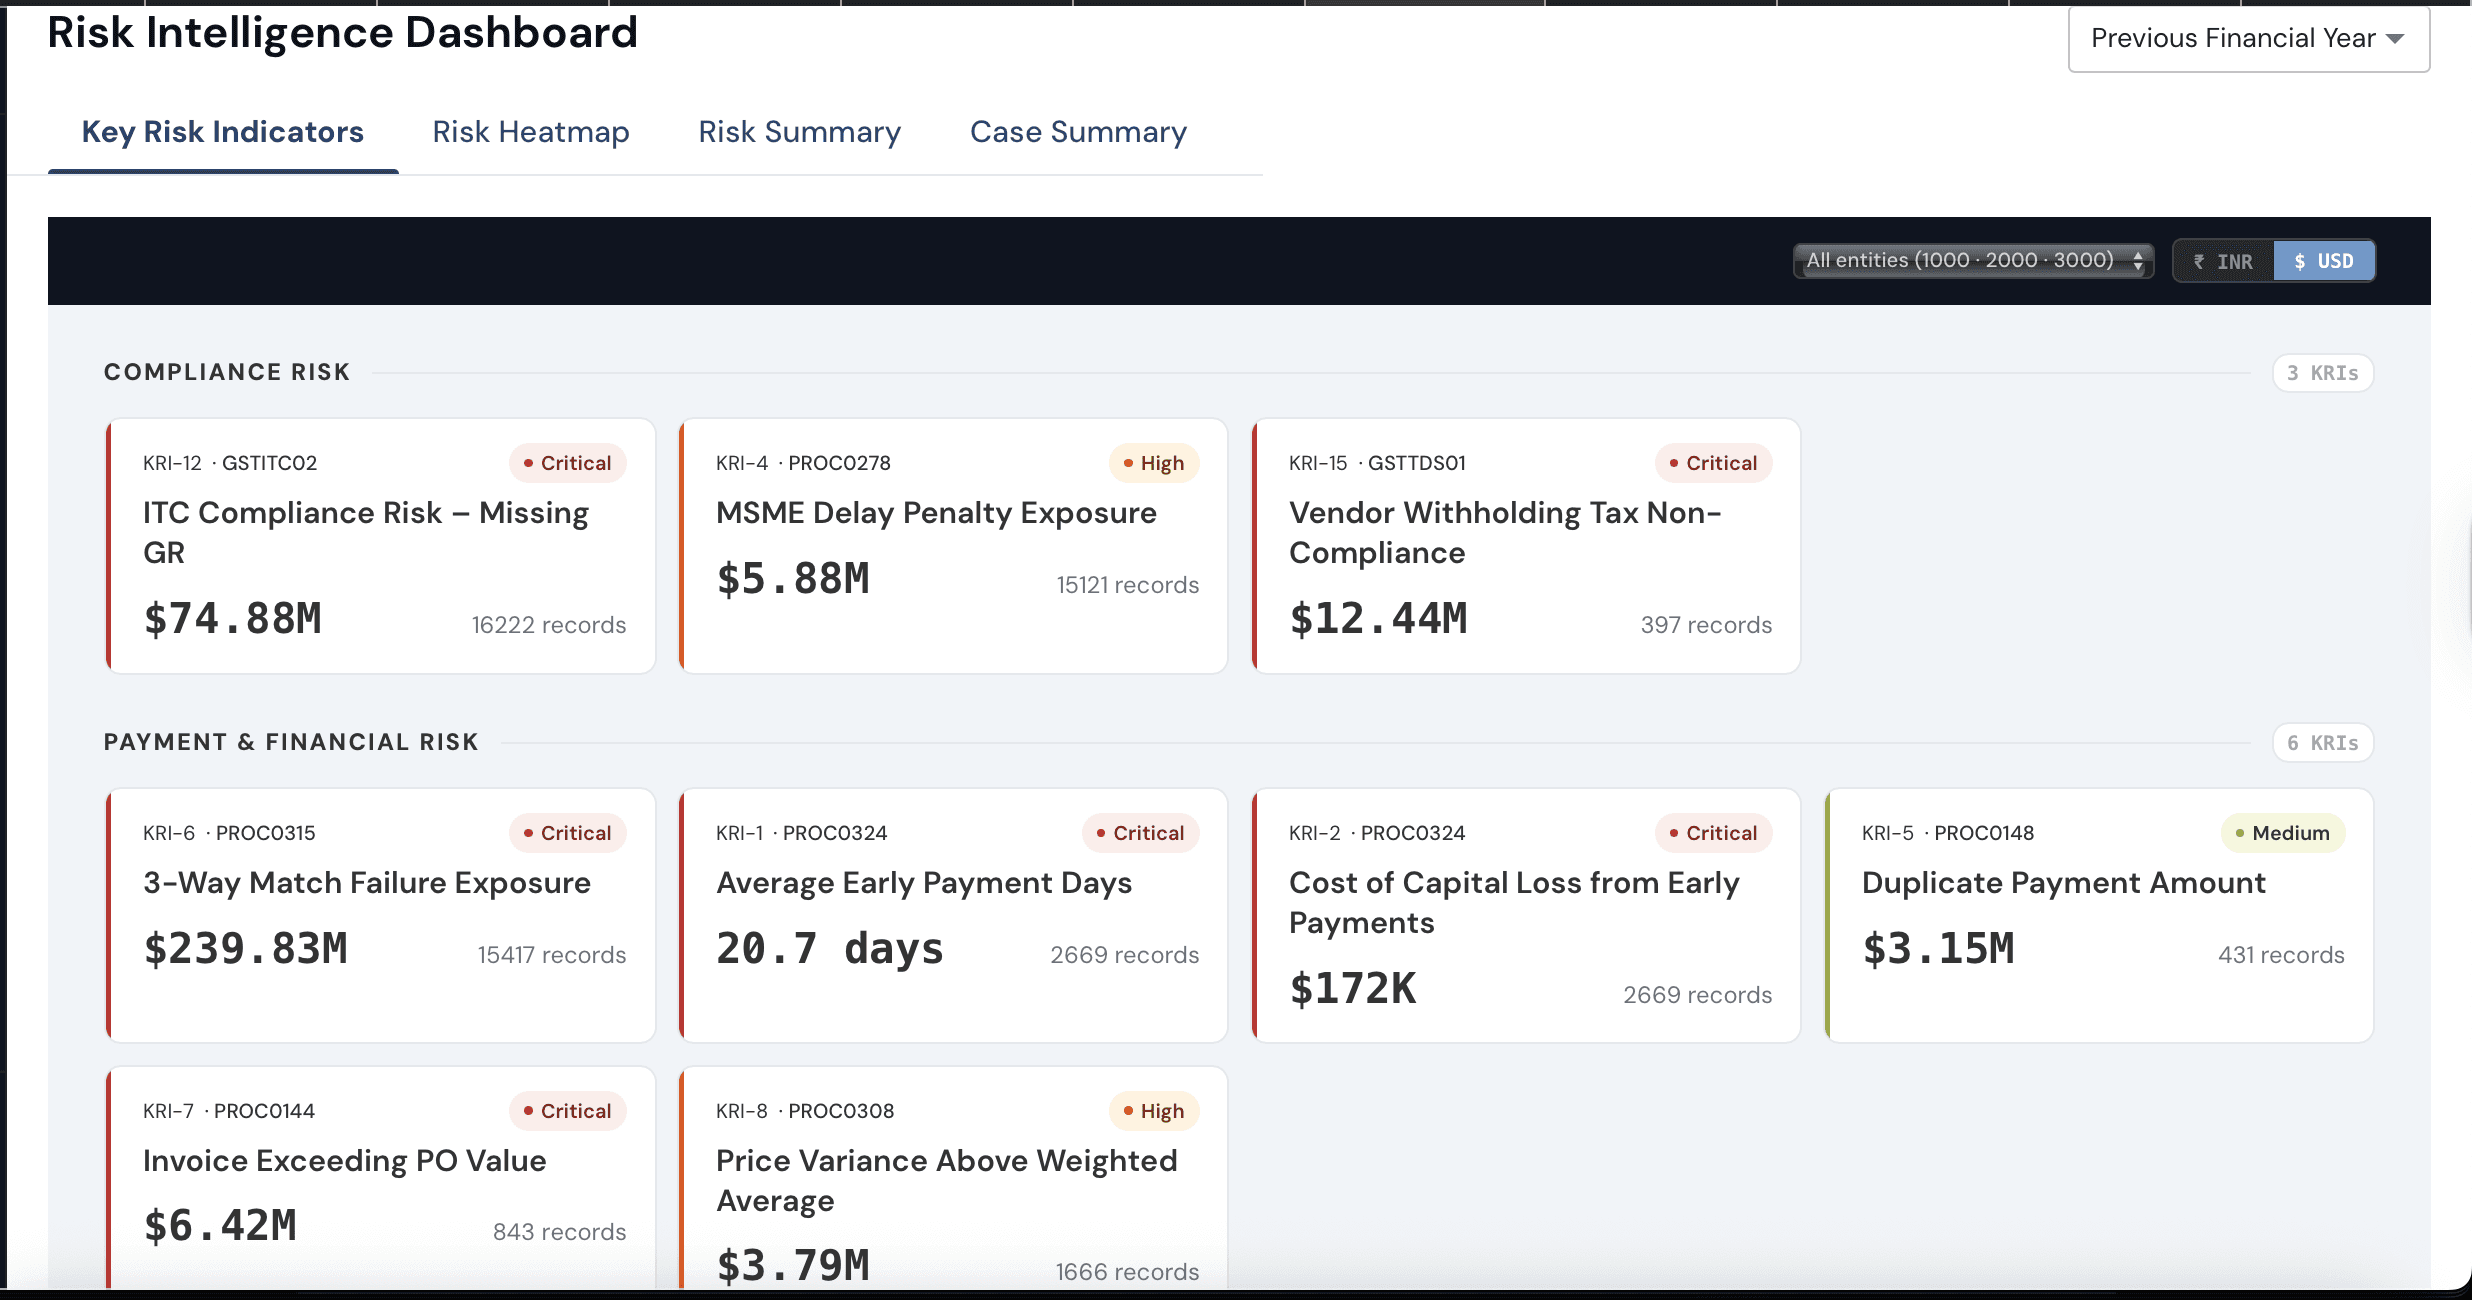Select the USD currency toggle
Image resolution: width=2472 pixels, height=1300 pixels.
tap(2324, 262)
